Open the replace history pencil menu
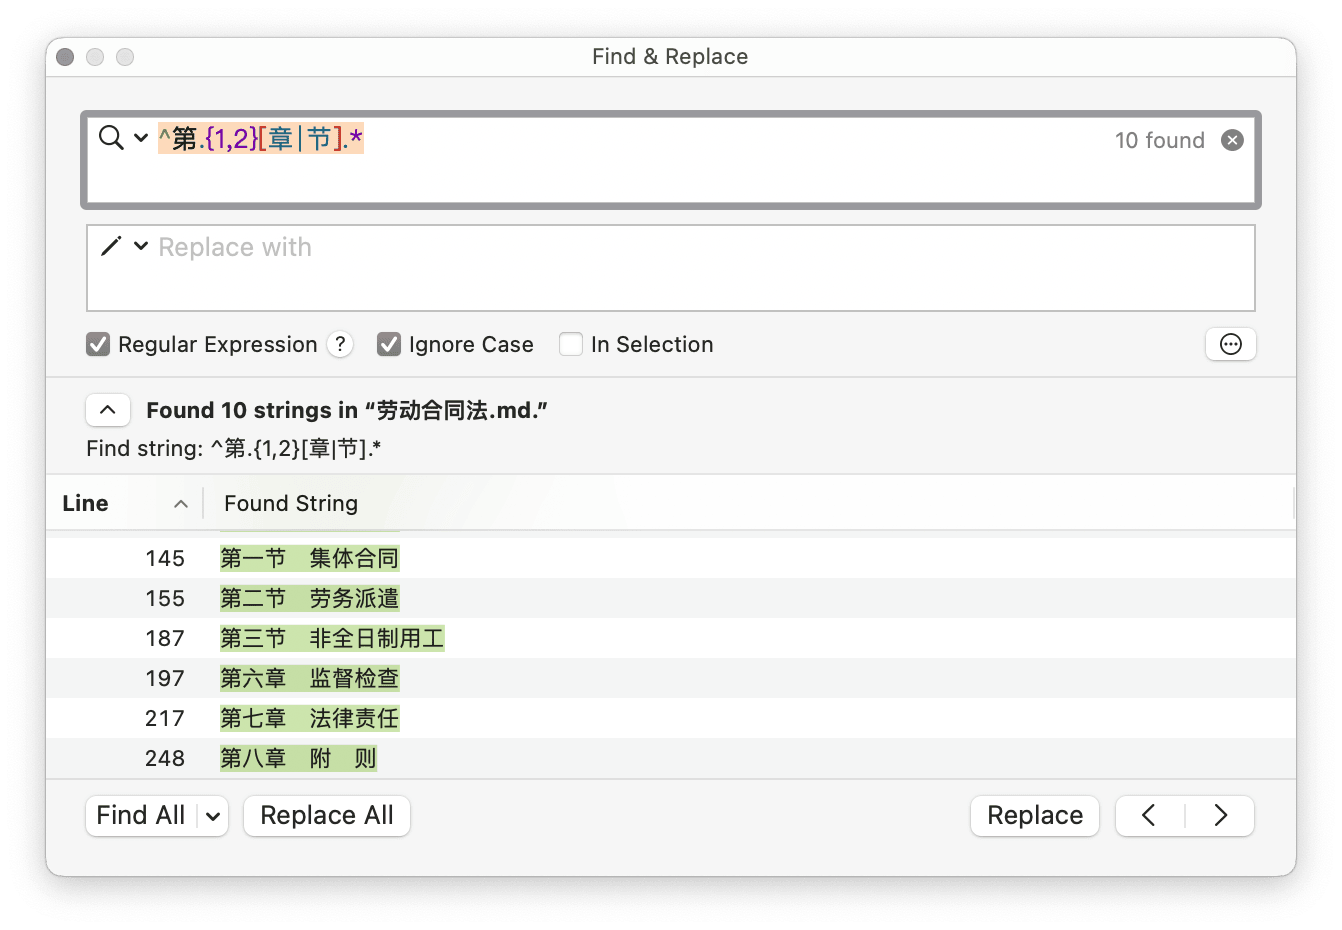This screenshot has height=930, width=1342. [x=124, y=246]
